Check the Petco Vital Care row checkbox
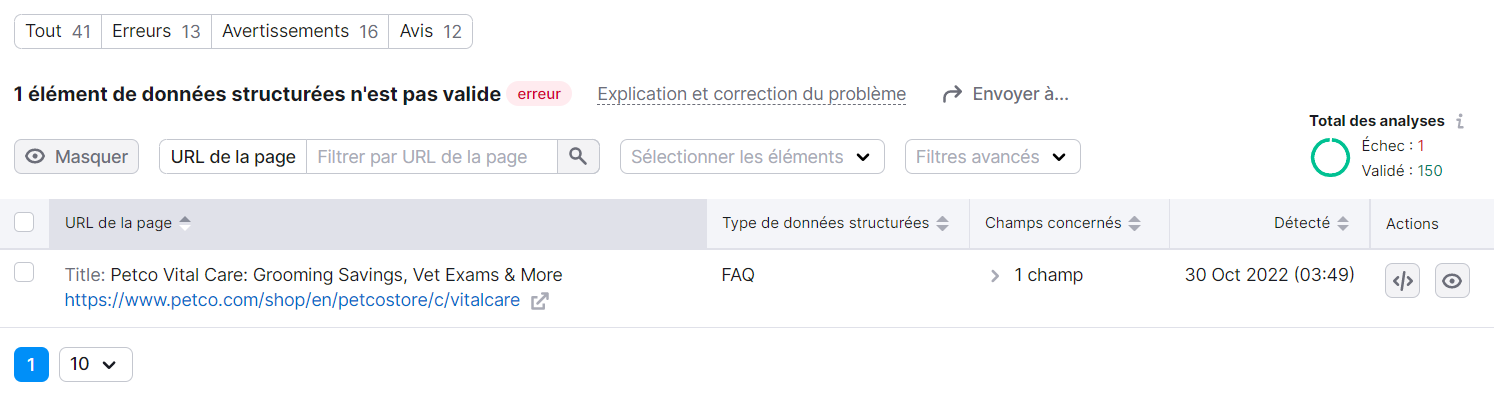The width and height of the screenshot is (1494, 396). (x=24, y=273)
